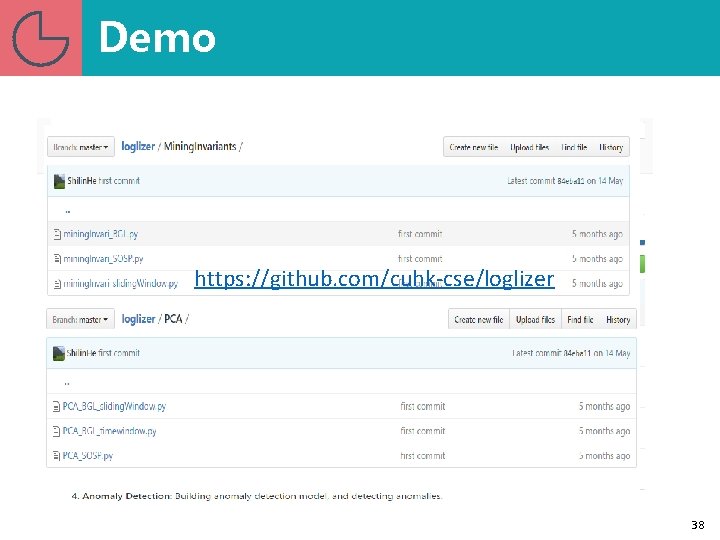Open miningInvari_BGL.py file
720x540 pixels.
(100, 234)
